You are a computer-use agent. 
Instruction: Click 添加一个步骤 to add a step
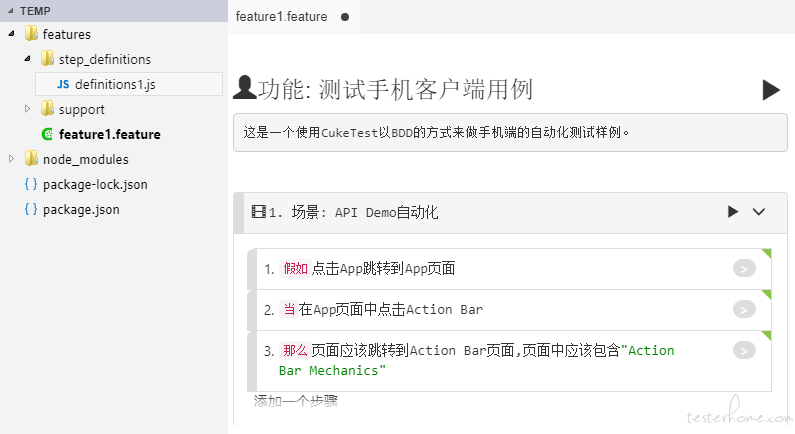pyautogui.click(x=296, y=401)
